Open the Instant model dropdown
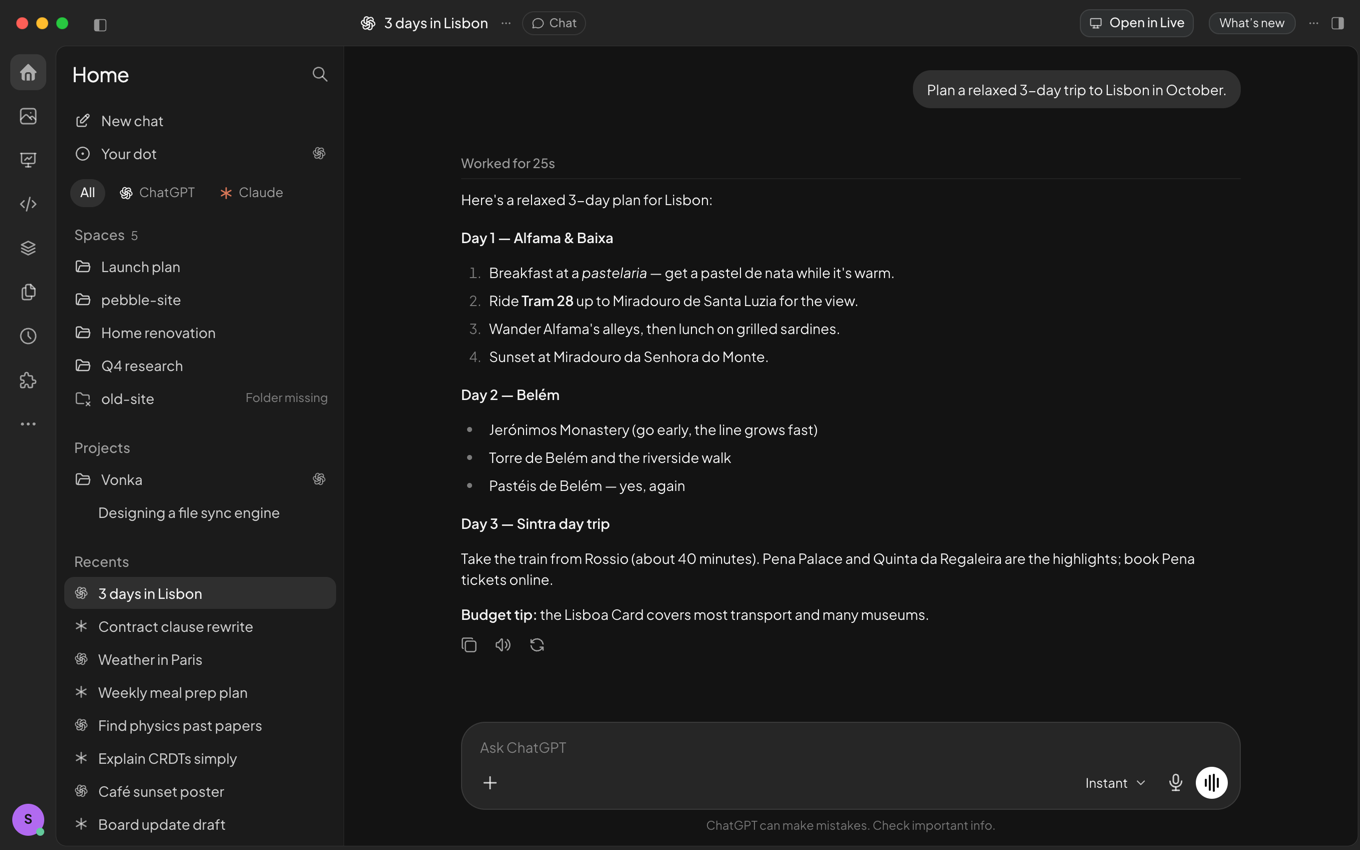Image resolution: width=1360 pixels, height=850 pixels. click(1115, 783)
